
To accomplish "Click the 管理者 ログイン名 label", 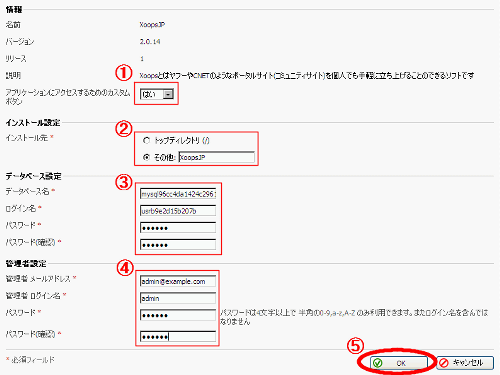I will pyautogui.click(x=33, y=296).
